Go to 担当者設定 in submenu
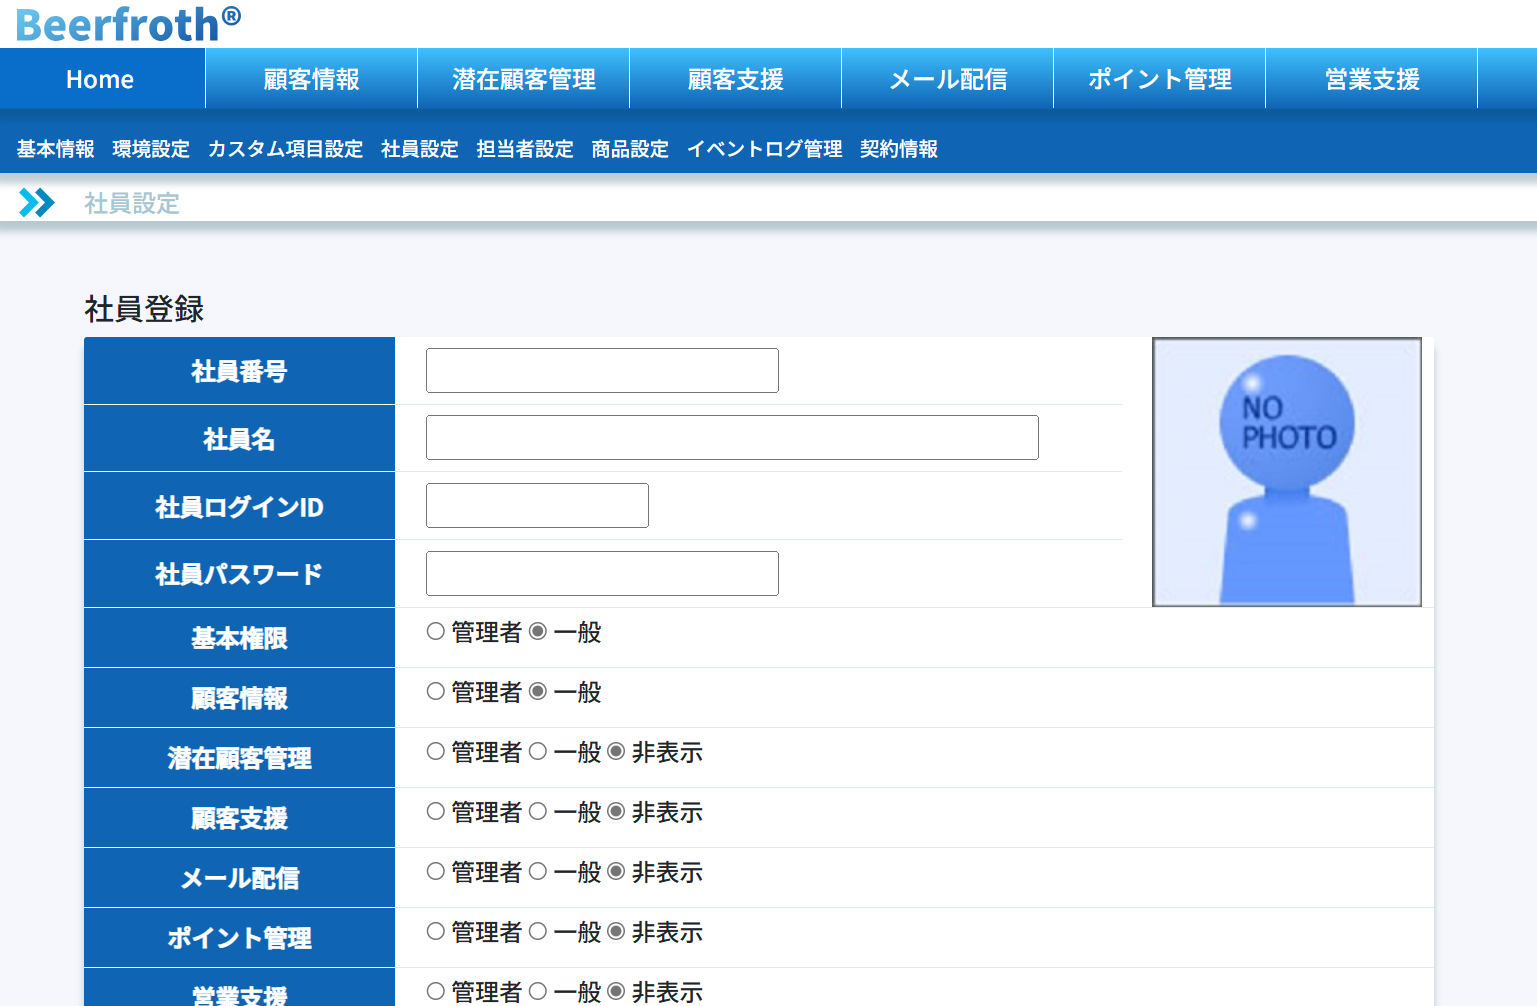The image size is (1537, 1006). point(525,149)
